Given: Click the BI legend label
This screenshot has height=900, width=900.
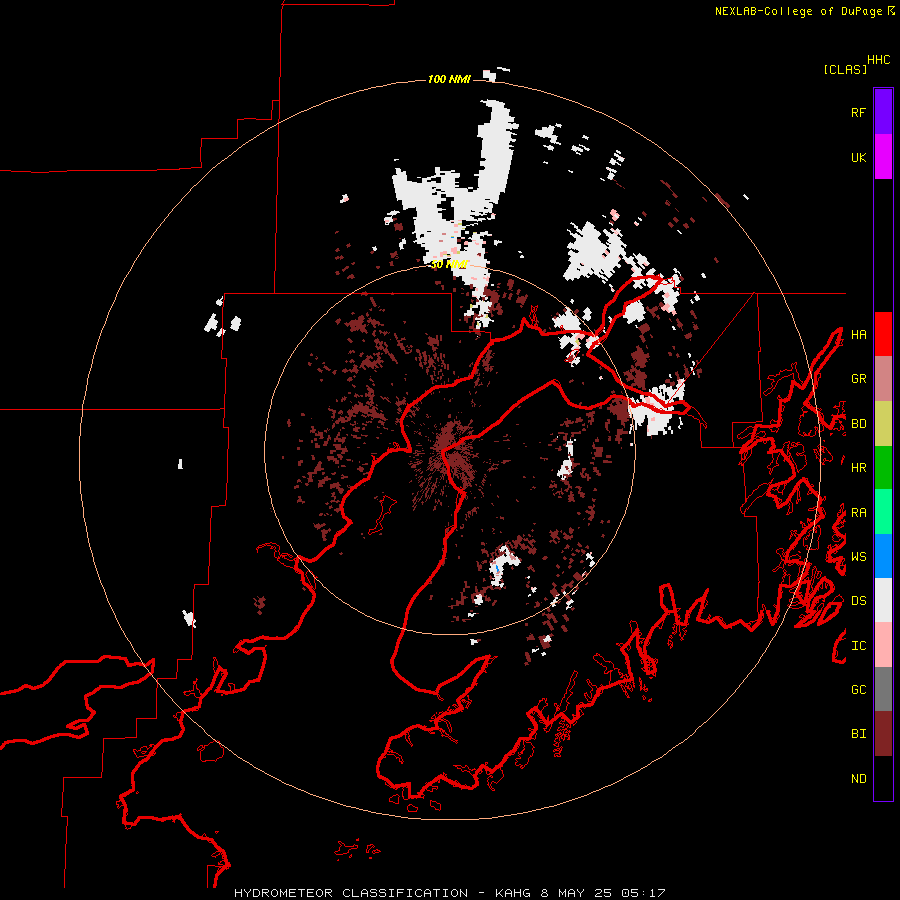Looking at the screenshot, I should pyautogui.click(x=858, y=734).
